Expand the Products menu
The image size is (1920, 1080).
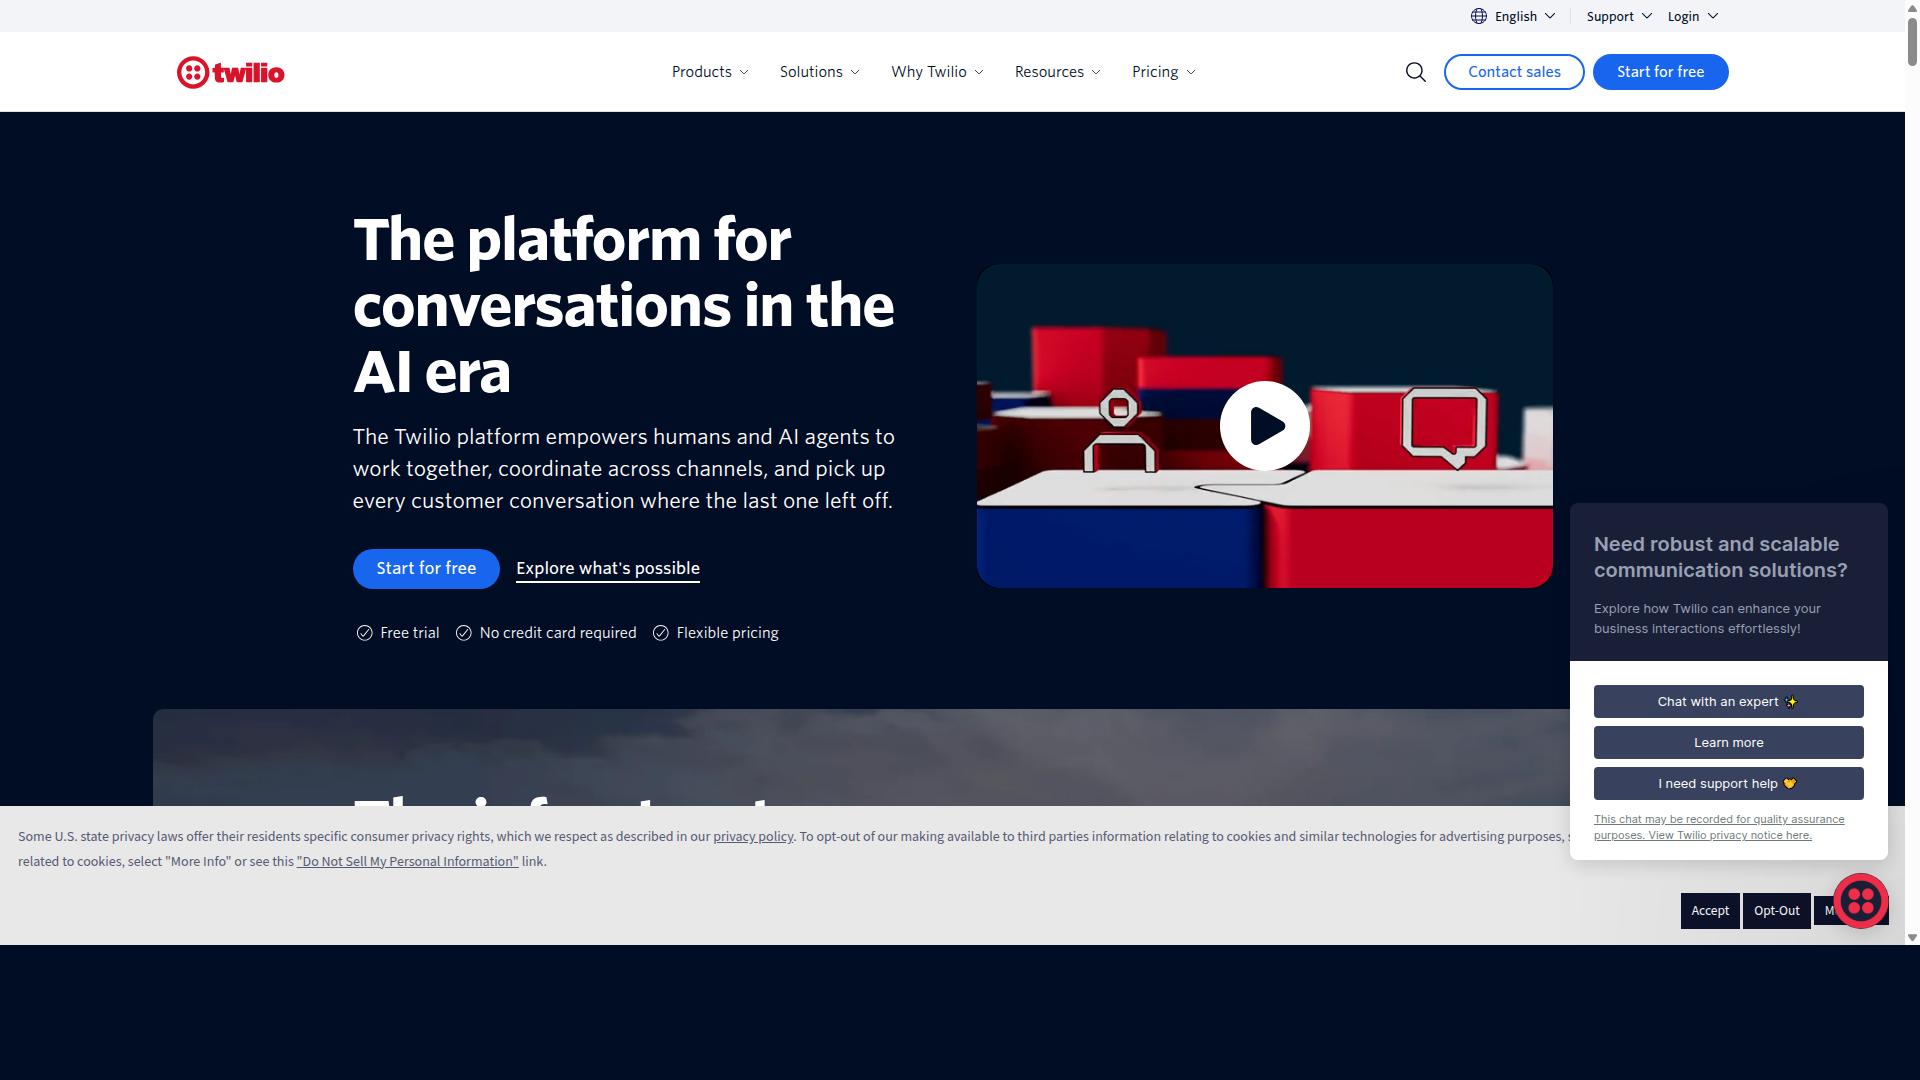click(x=710, y=72)
